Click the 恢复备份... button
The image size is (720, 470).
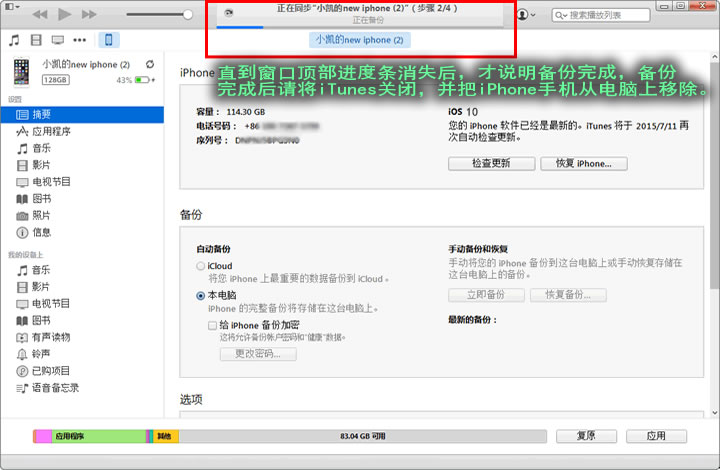click(568, 295)
